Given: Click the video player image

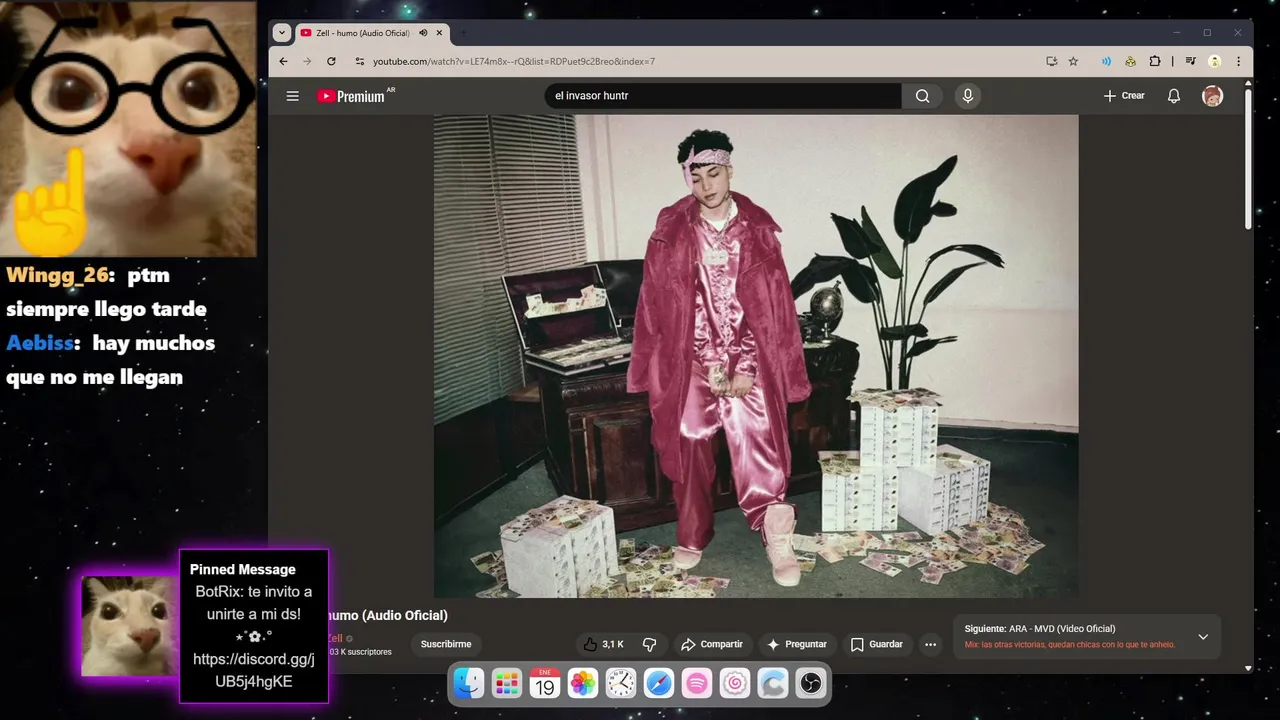Looking at the screenshot, I should click(x=756, y=356).
